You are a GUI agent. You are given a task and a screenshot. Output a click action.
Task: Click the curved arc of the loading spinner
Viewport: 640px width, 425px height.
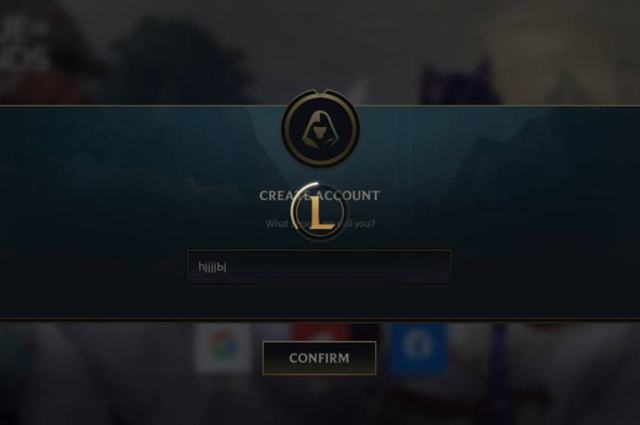pos(297,198)
